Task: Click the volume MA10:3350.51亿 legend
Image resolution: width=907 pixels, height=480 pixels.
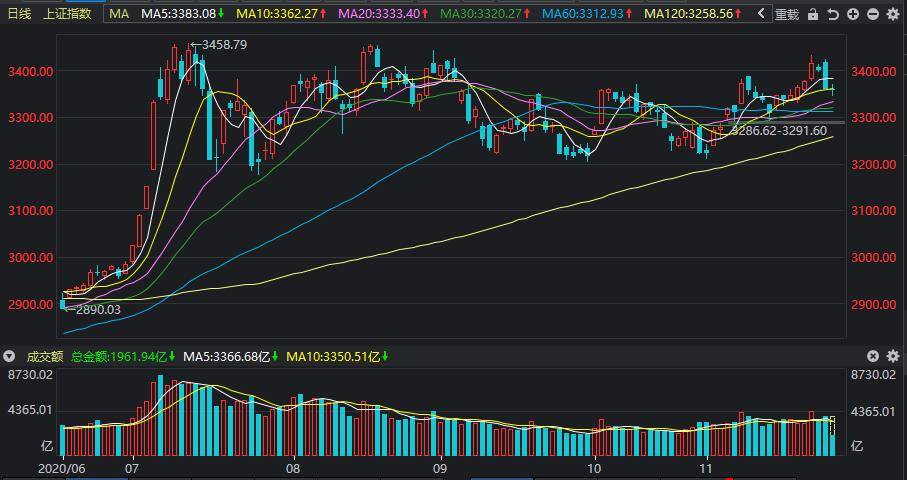Action: (338, 357)
